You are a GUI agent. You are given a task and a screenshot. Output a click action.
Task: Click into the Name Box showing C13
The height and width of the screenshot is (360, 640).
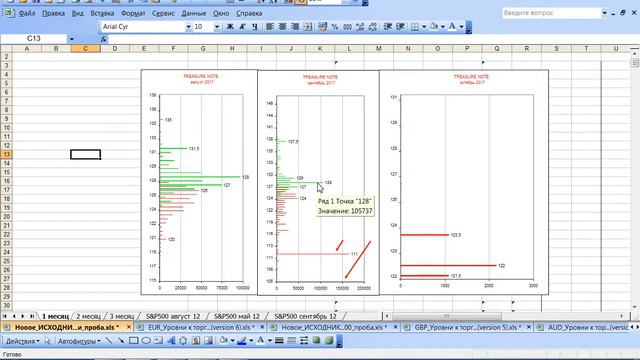[x=34, y=39]
